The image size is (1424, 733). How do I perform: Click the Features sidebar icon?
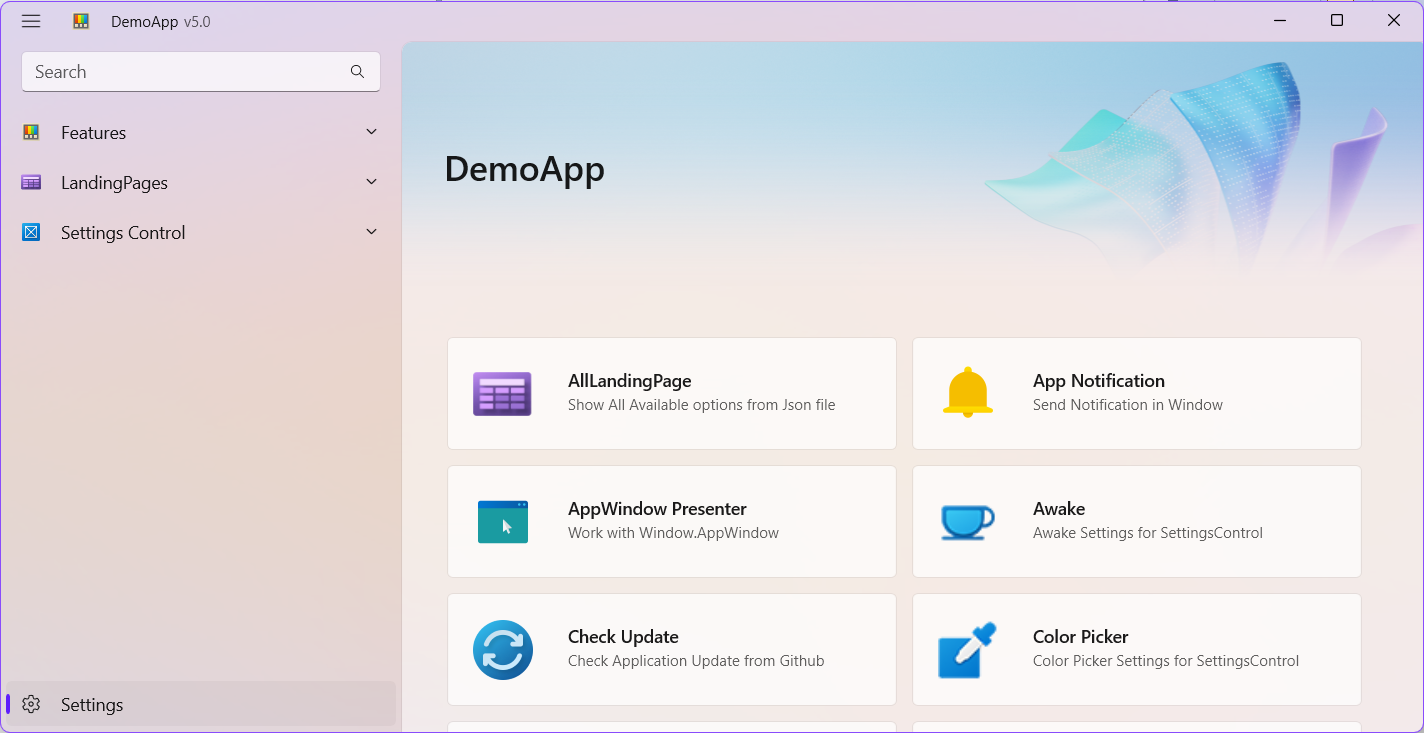(x=30, y=132)
